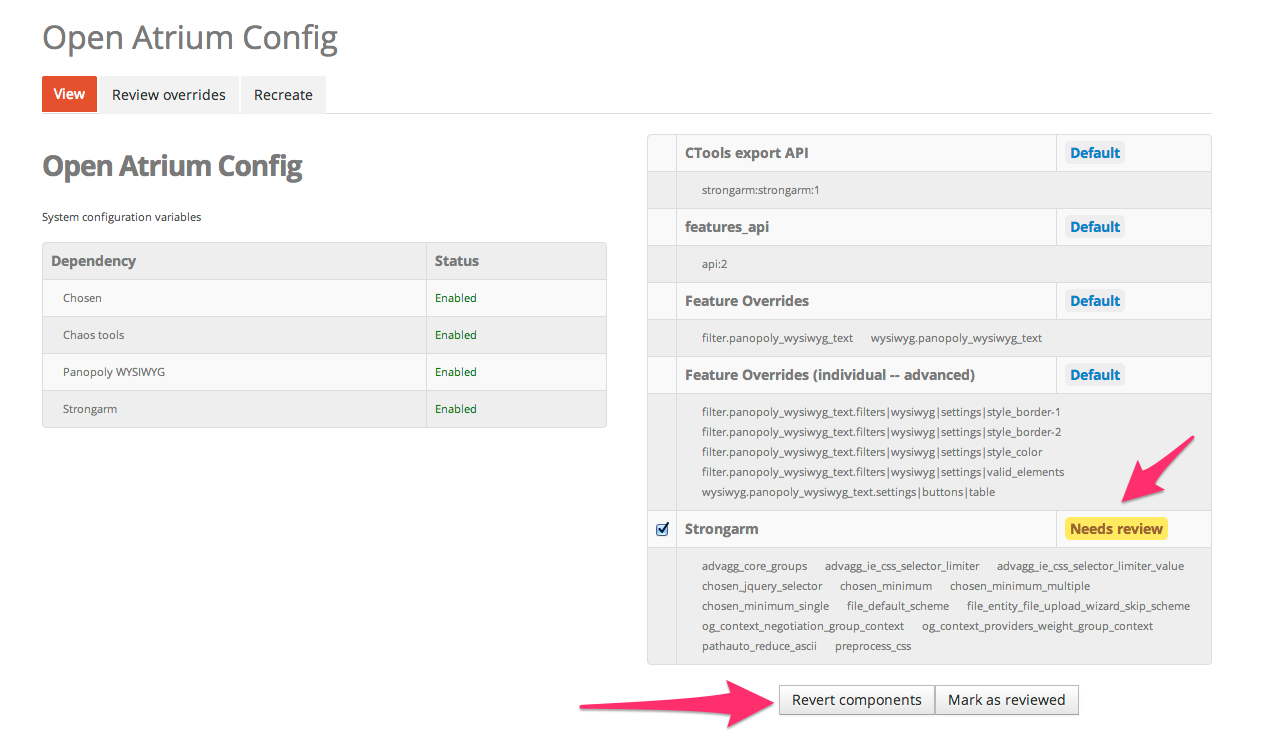Click the Enabled status for Chaos tools

(x=456, y=335)
